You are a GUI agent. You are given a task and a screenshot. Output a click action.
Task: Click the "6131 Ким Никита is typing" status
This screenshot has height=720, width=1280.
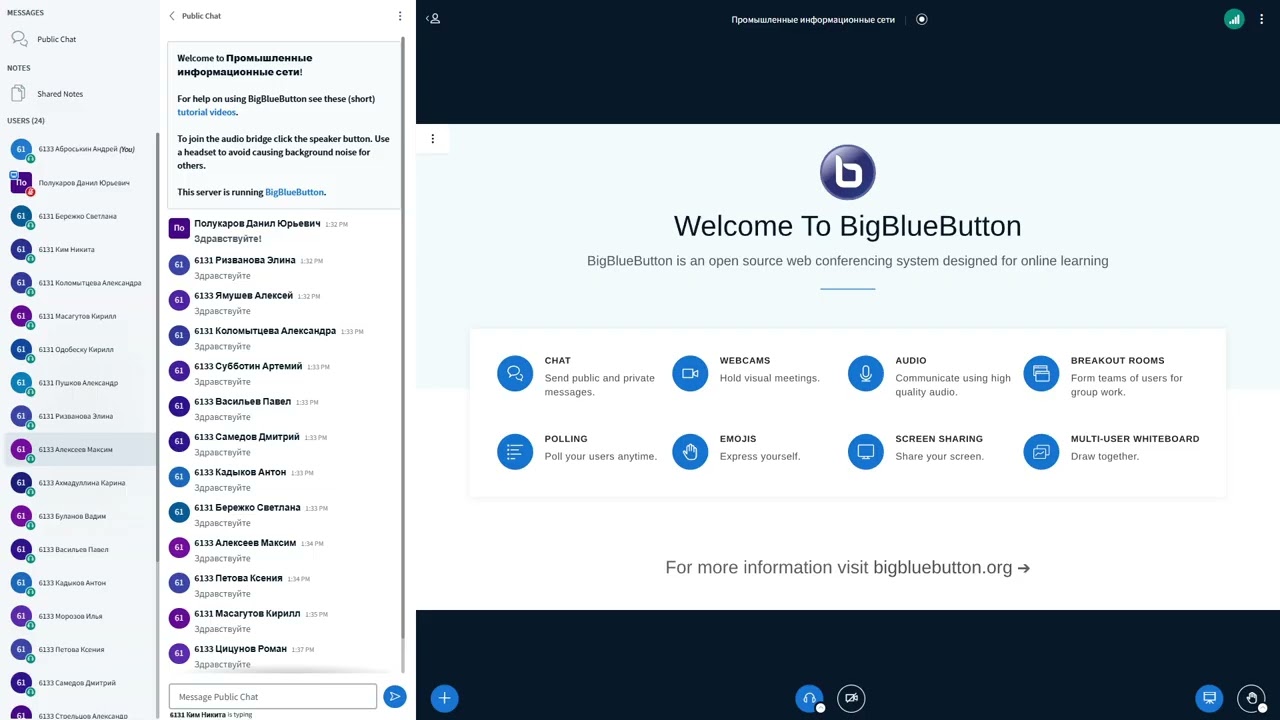pyautogui.click(x=211, y=715)
